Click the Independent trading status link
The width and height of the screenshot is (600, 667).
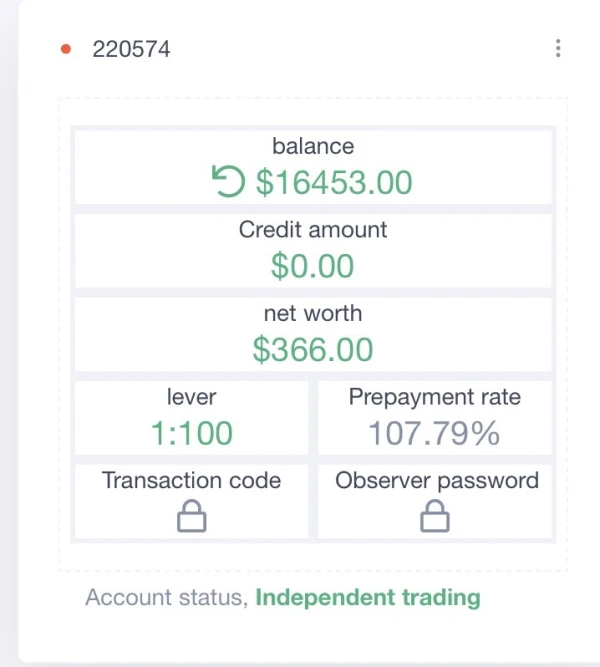tap(368, 598)
